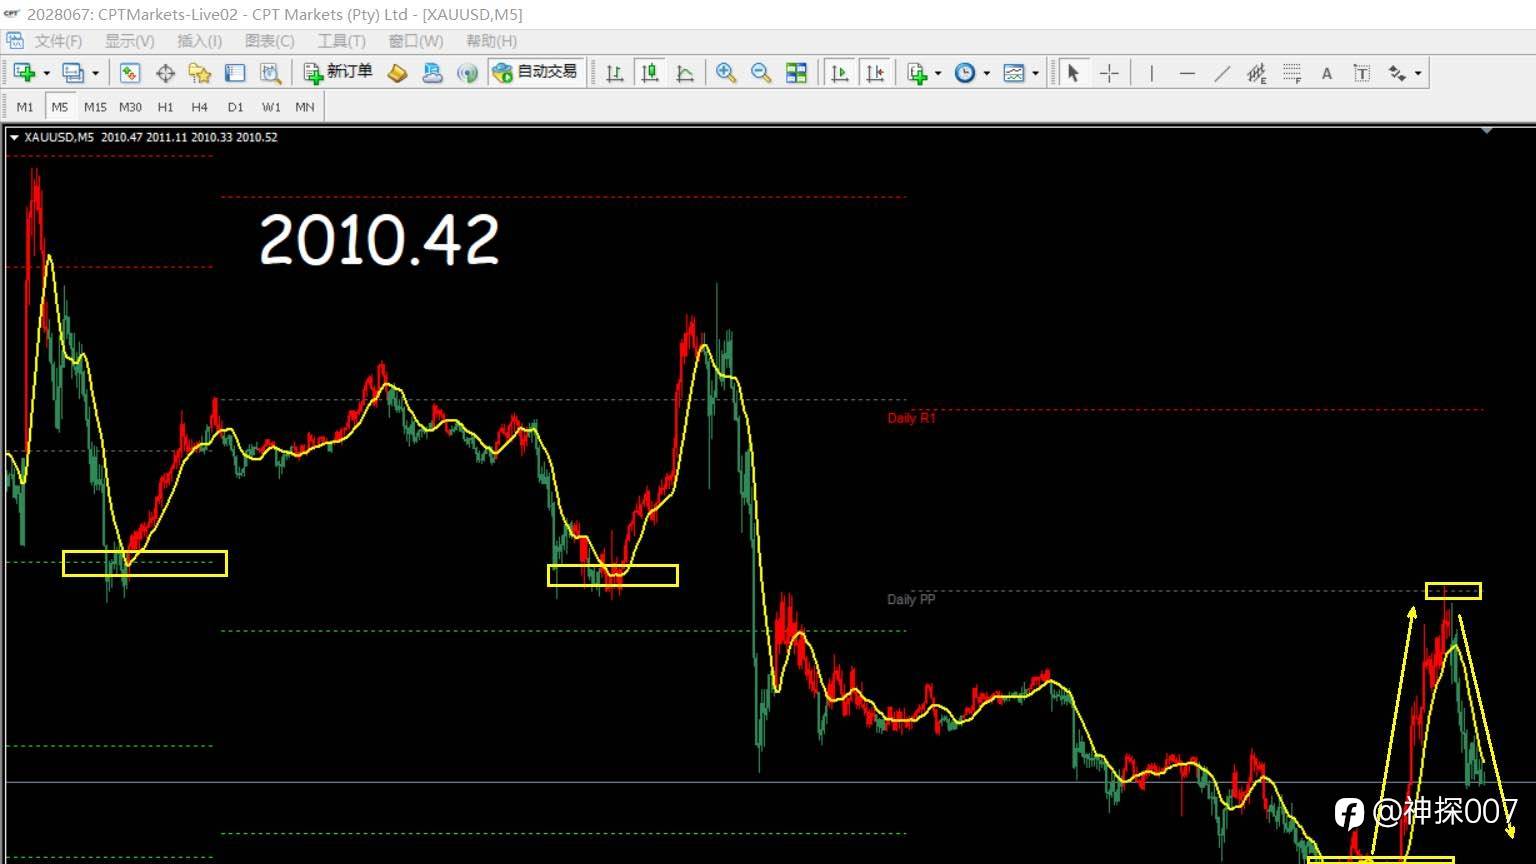Open the 插入(I) Insert menu
Image resolution: width=1536 pixels, height=864 pixels.
coord(199,41)
